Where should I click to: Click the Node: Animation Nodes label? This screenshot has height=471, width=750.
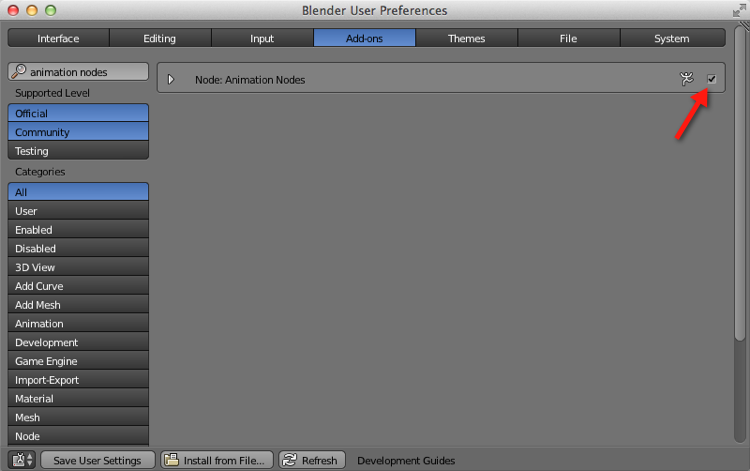(250, 79)
